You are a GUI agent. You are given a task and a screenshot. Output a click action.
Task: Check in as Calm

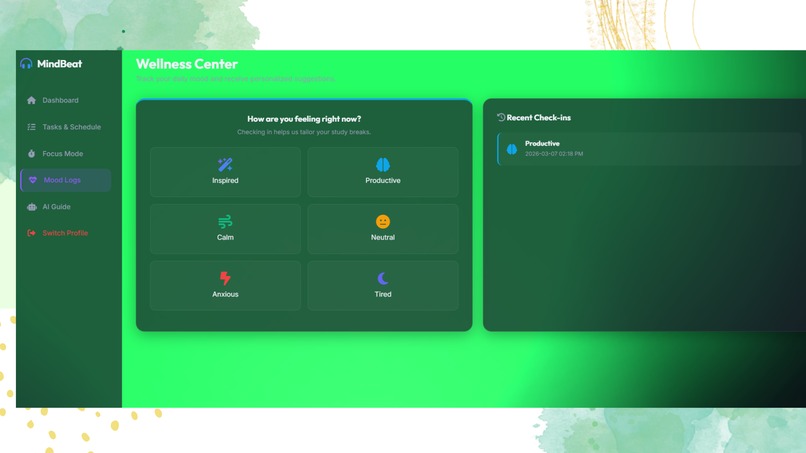(x=225, y=229)
